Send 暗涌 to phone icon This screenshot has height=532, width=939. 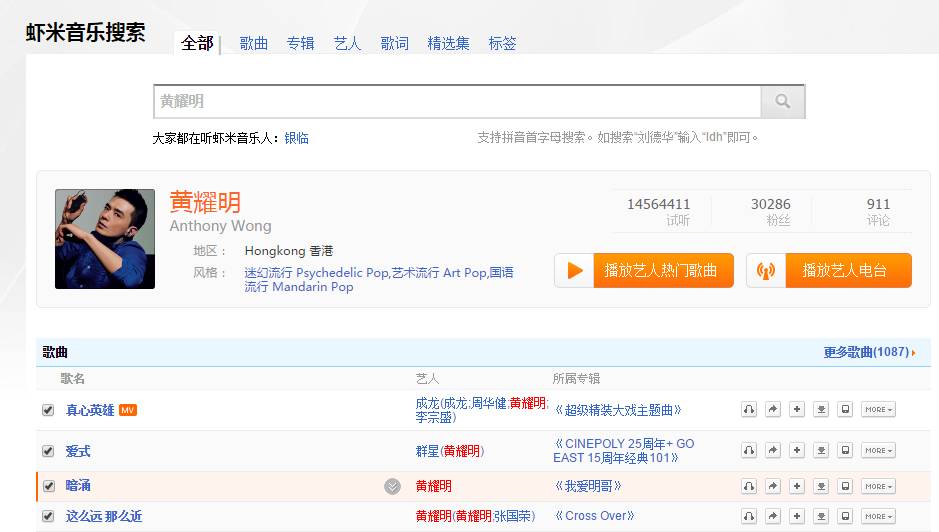click(x=845, y=486)
